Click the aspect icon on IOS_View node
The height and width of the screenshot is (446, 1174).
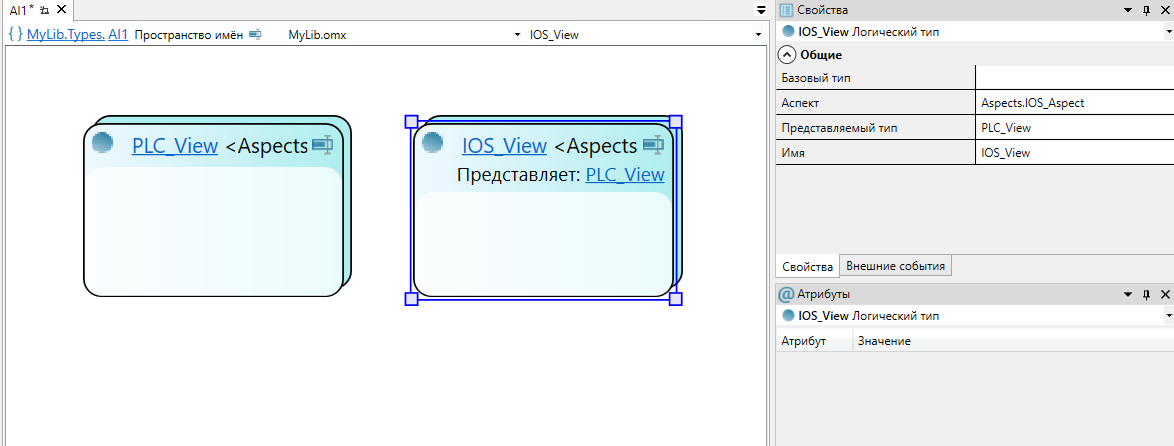coord(653,145)
